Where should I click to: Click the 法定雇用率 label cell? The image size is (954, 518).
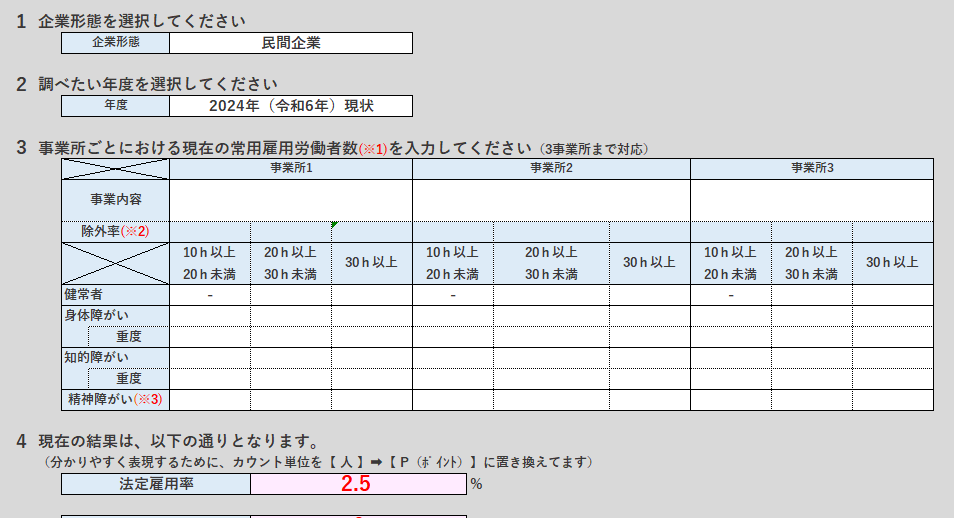point(155,484)
